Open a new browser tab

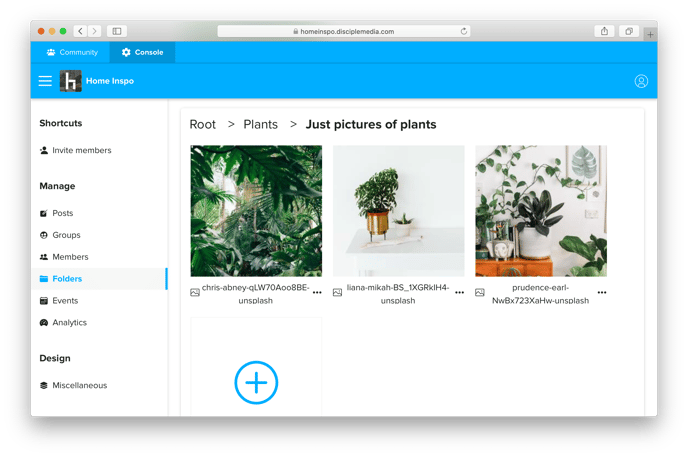click(650, 34)
